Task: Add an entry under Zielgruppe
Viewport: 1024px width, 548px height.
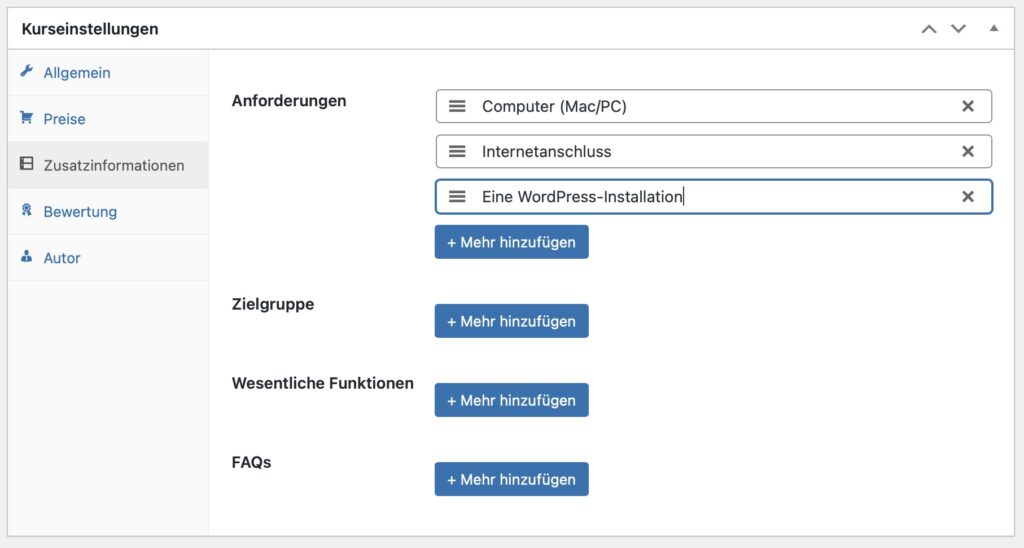Action: tap(511, 321)
